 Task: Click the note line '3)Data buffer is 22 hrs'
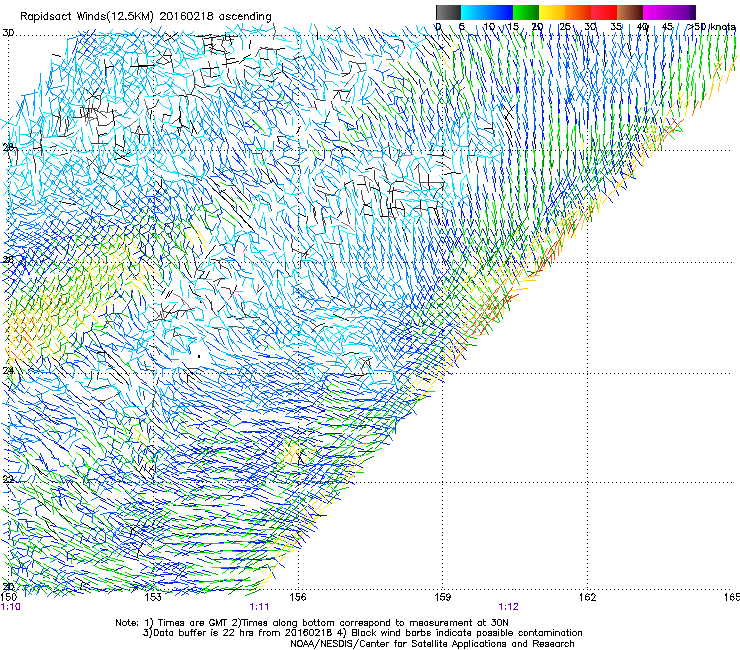(x=362, y=633)
